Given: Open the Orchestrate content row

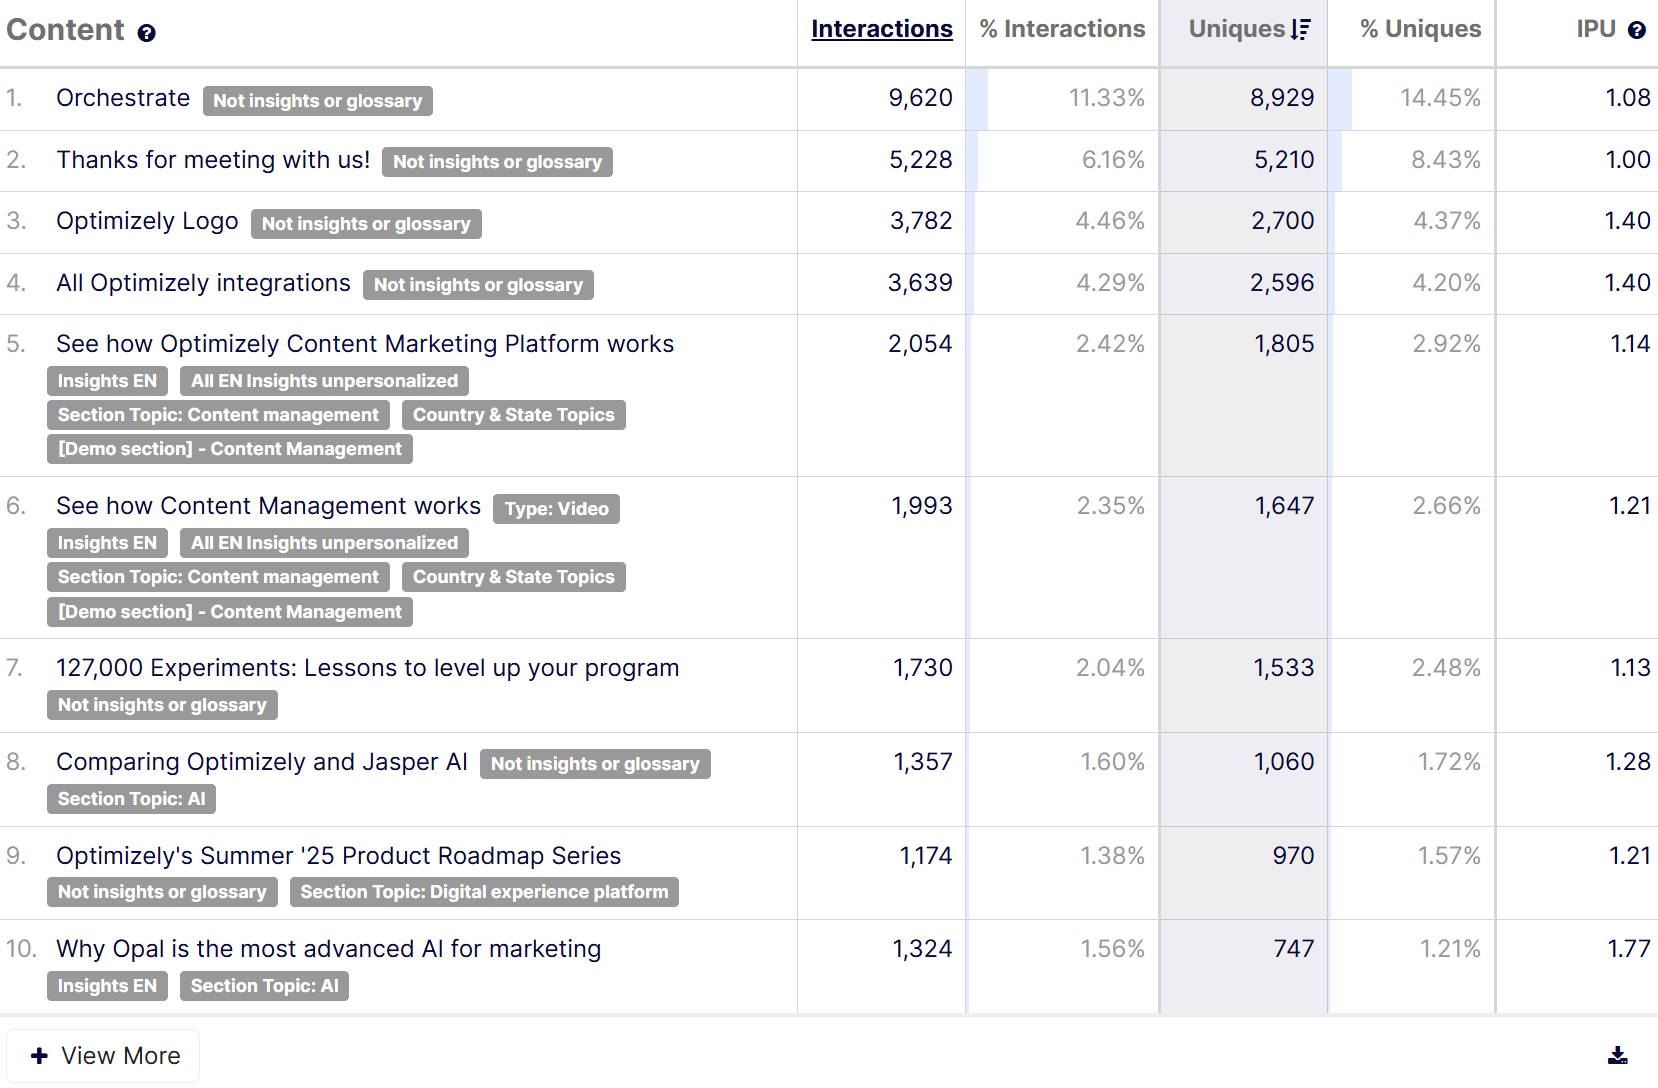Looking at the screenshot, I should (x=123, y=98).
